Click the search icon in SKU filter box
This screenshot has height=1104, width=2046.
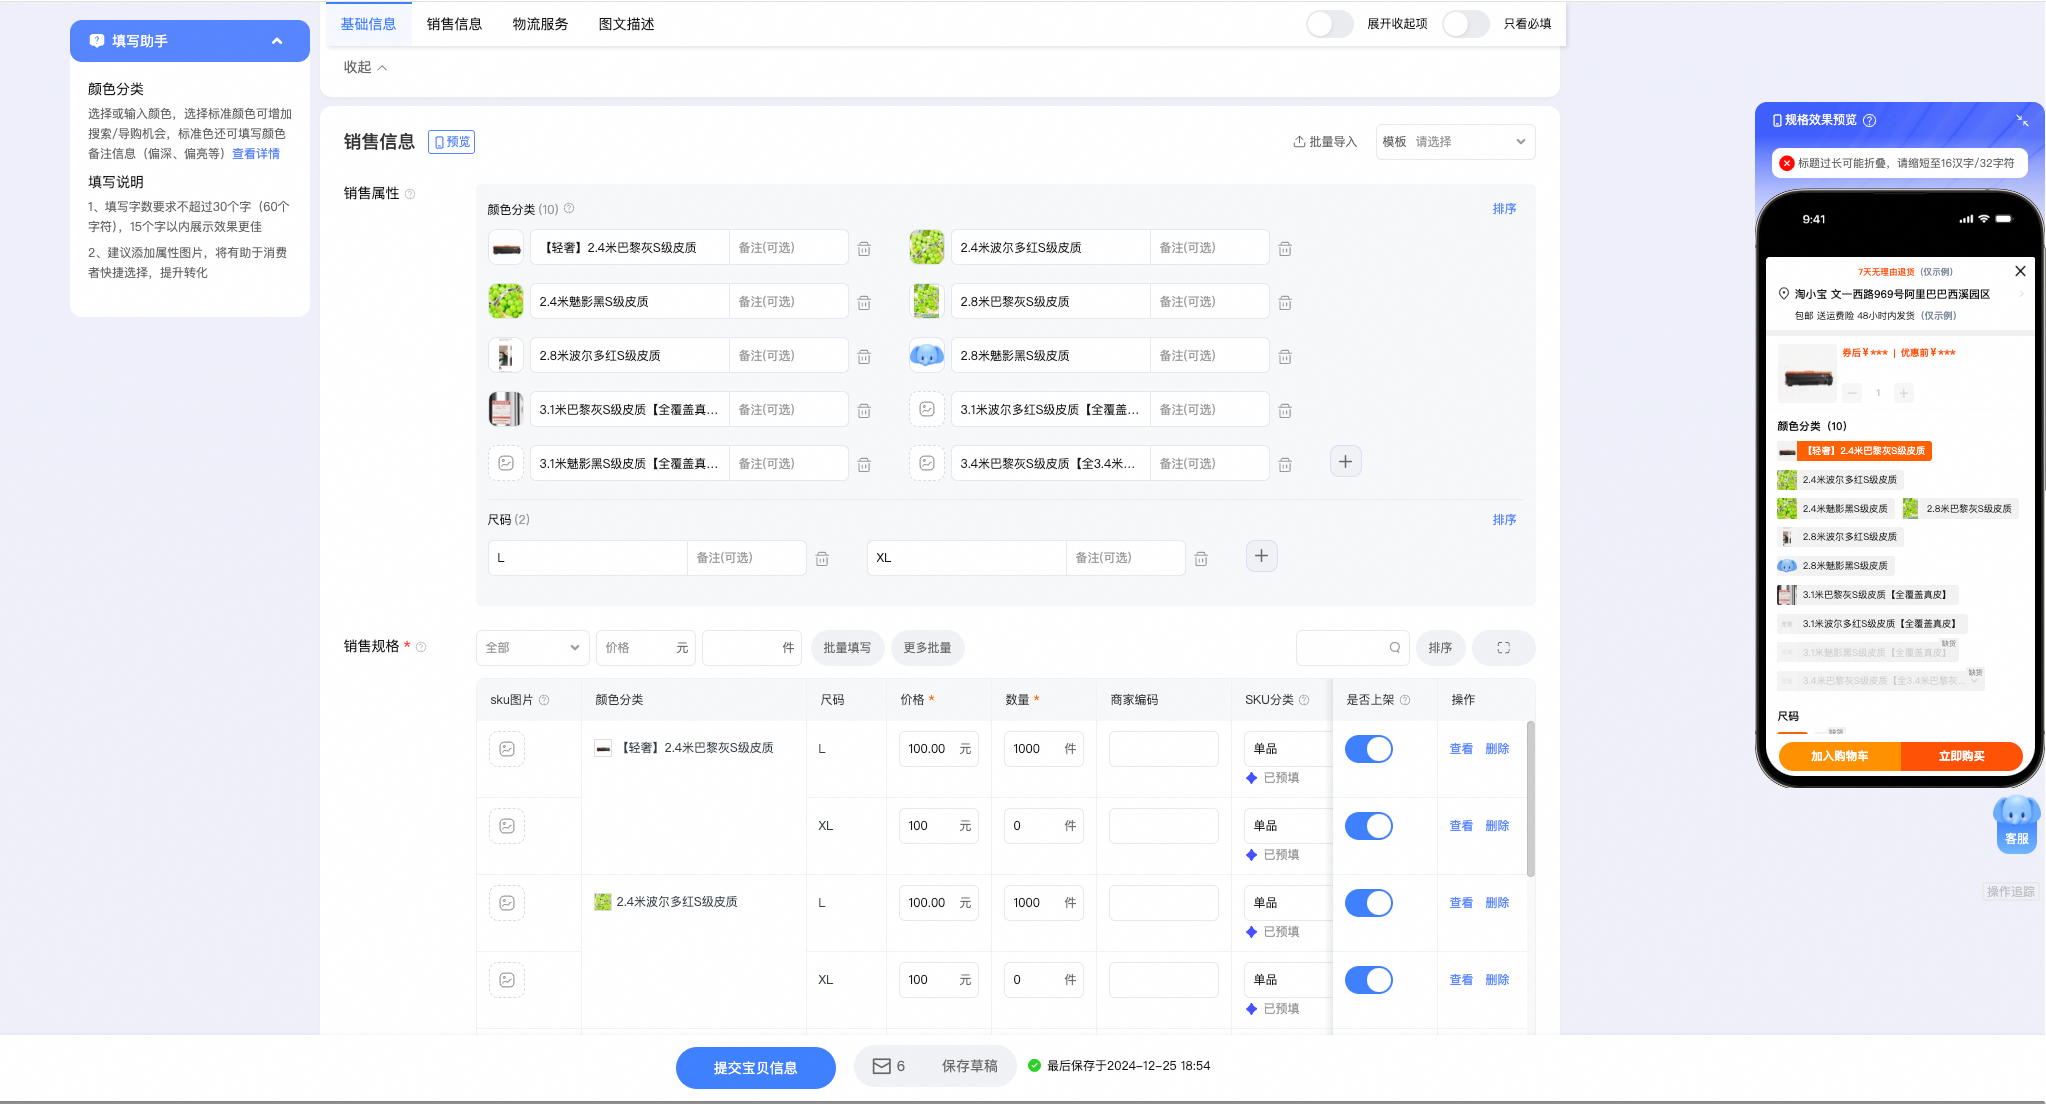click(1394, 648)
